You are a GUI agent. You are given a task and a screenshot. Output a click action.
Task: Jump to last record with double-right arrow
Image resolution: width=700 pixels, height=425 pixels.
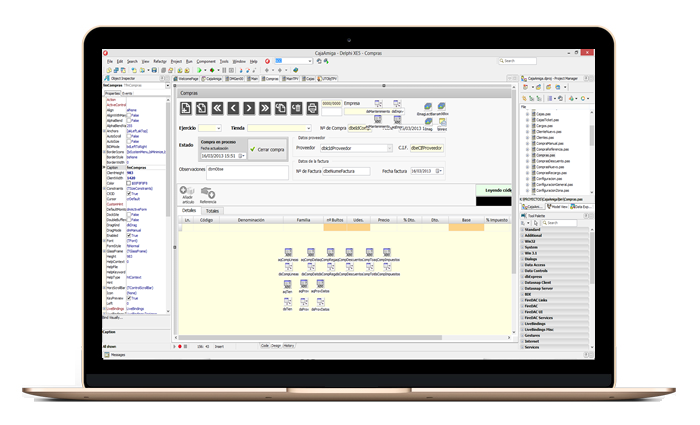(262, 107)
